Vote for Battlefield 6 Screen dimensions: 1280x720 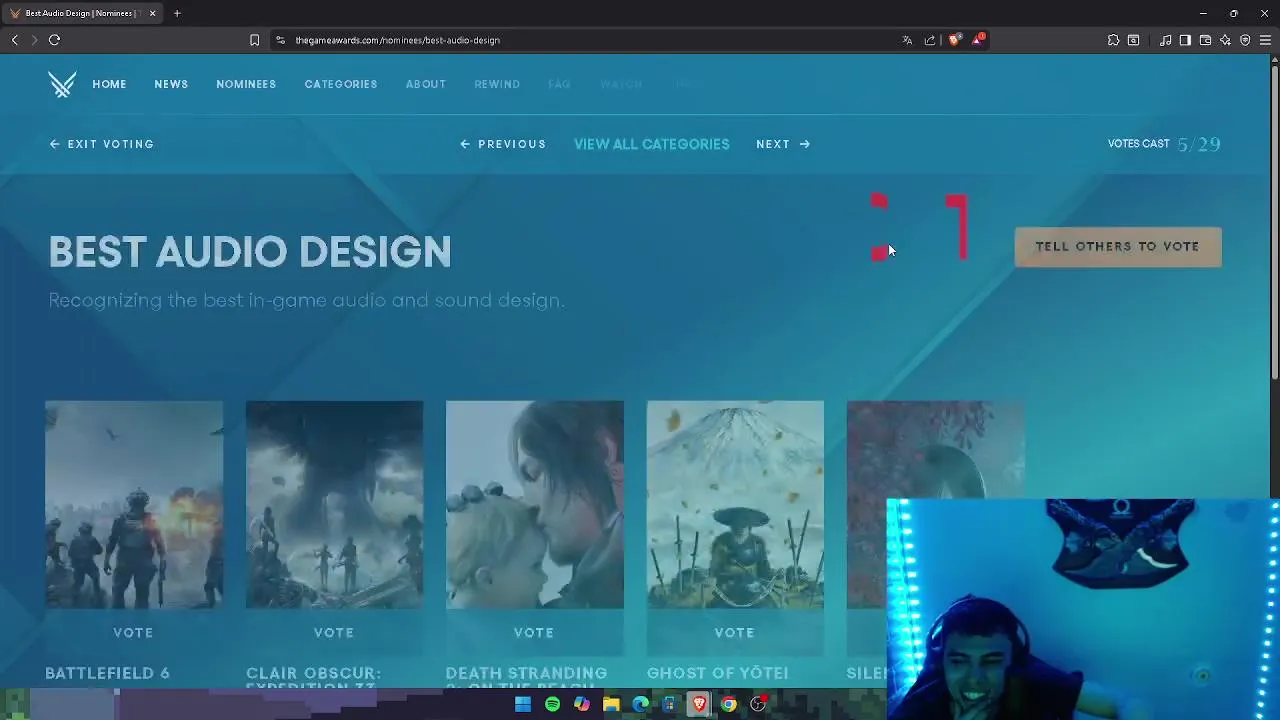[x=133, y=633]
